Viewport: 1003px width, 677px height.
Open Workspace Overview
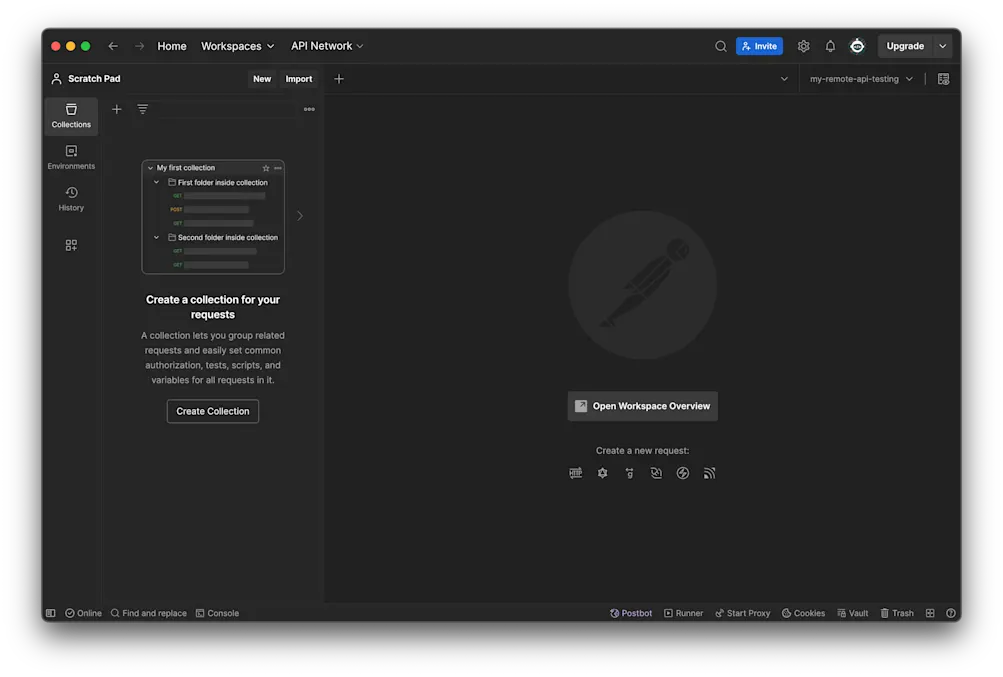(x=642, y=406)
